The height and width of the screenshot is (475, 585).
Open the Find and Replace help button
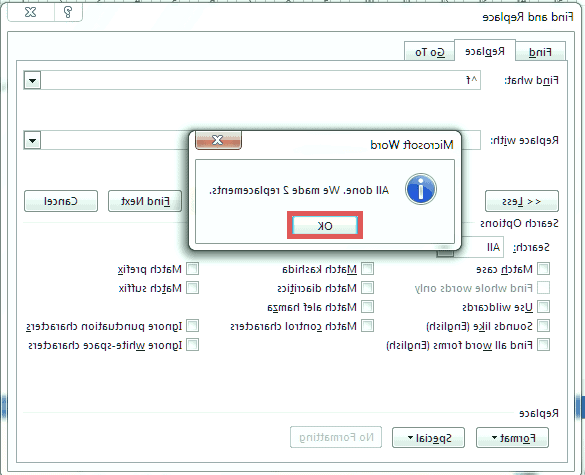[x=68, y=12]
